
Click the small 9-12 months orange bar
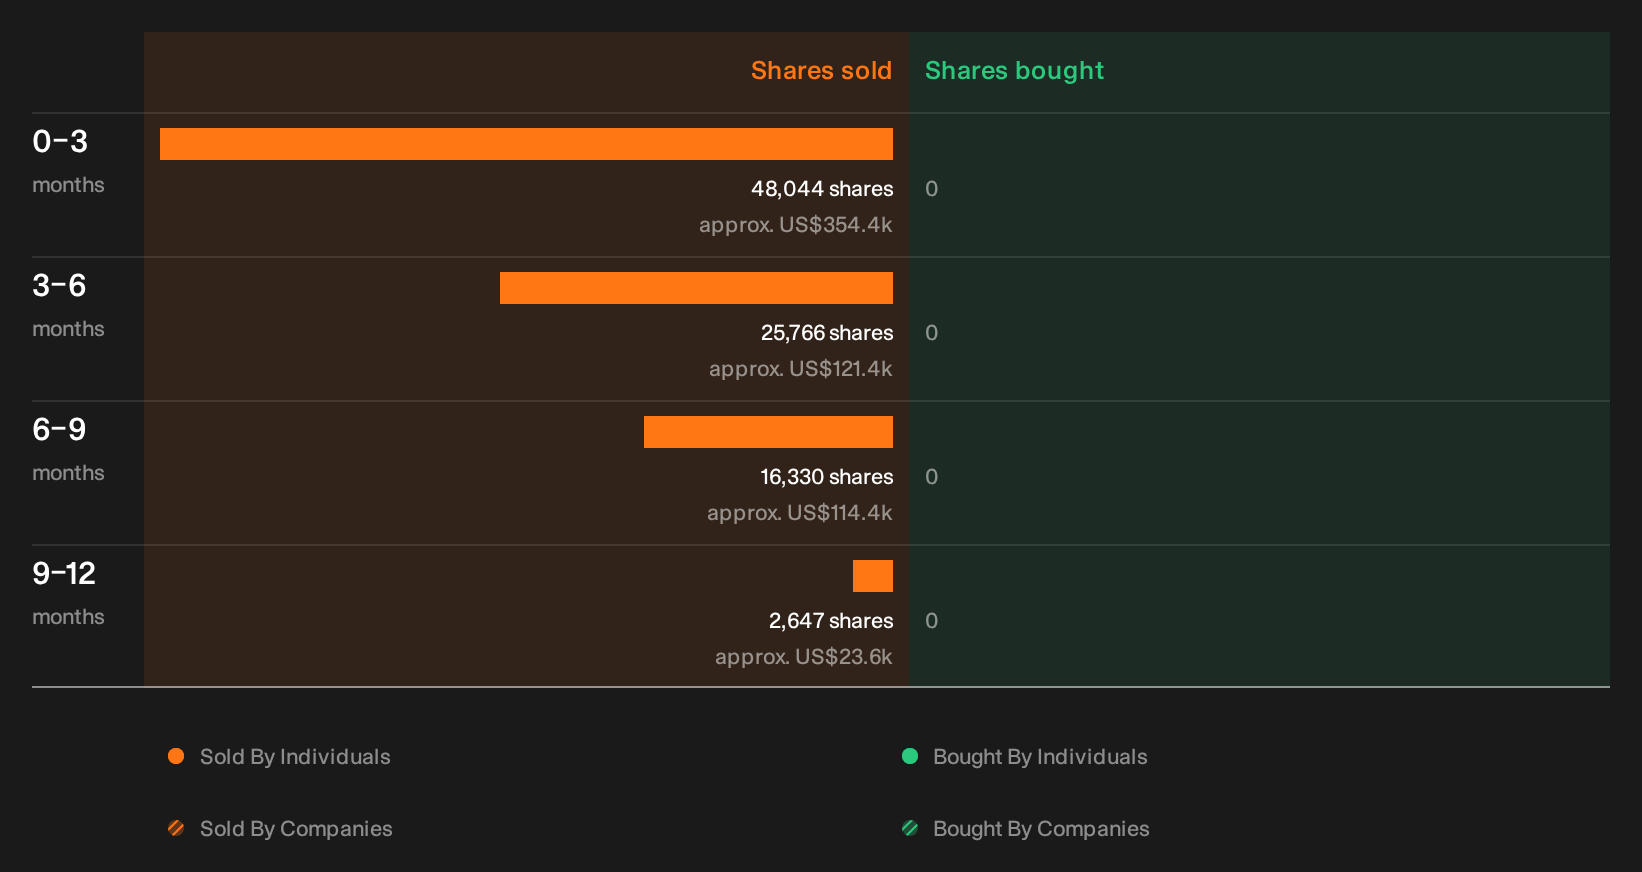(x=873, y=576)
